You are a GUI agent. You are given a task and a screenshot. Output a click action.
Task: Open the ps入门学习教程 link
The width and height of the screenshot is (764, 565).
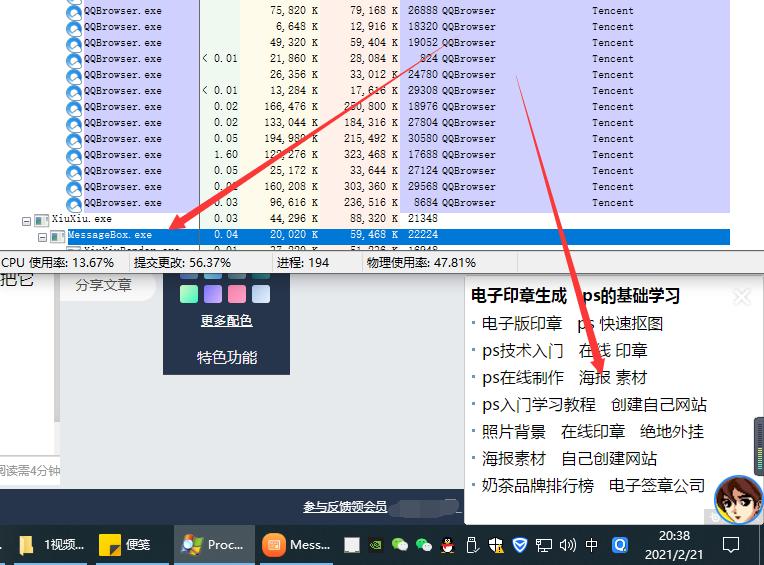(539, 405)
